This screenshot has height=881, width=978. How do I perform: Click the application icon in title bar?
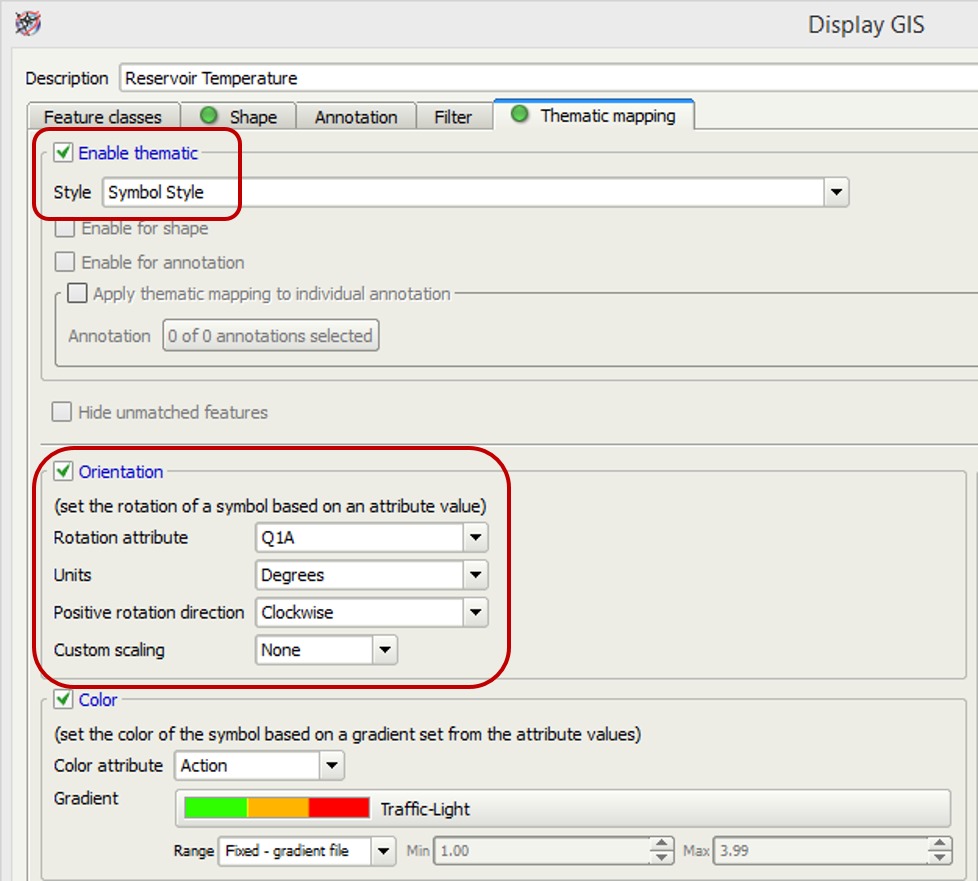click(27, 22)
